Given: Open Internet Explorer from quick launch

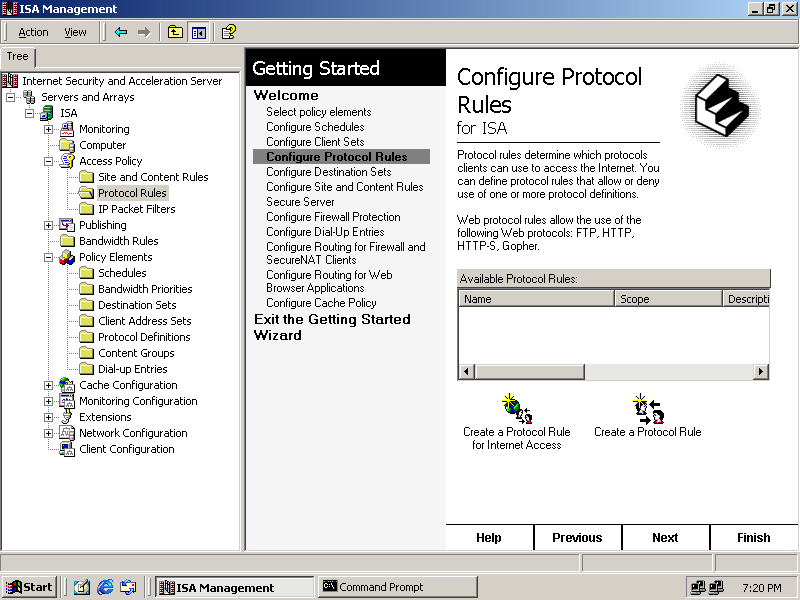Looking at the screenshot, I should (105, 587).
